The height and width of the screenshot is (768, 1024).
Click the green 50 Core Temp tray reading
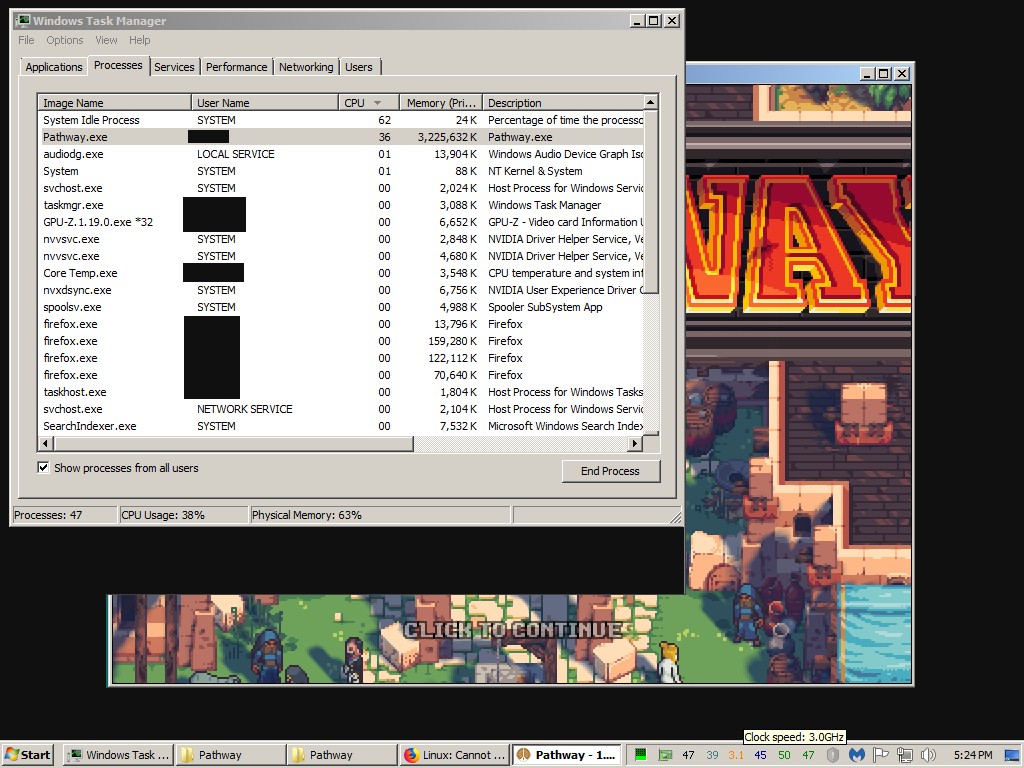(x=784, y=755)
